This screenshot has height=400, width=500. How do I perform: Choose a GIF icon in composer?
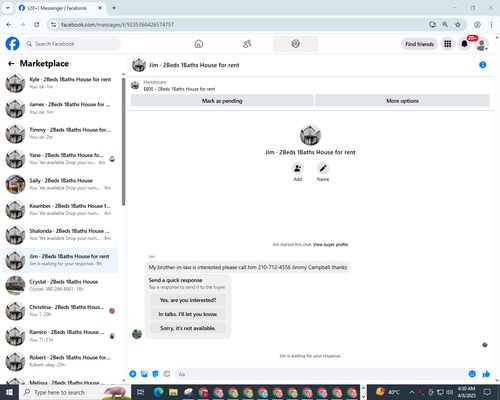click(167, 374)
